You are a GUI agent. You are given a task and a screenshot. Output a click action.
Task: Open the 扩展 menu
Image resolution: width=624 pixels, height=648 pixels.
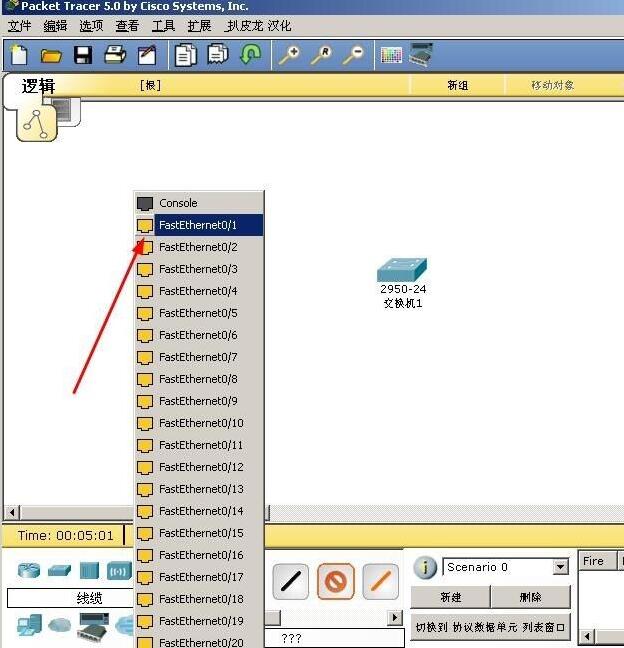click(200, 26)
